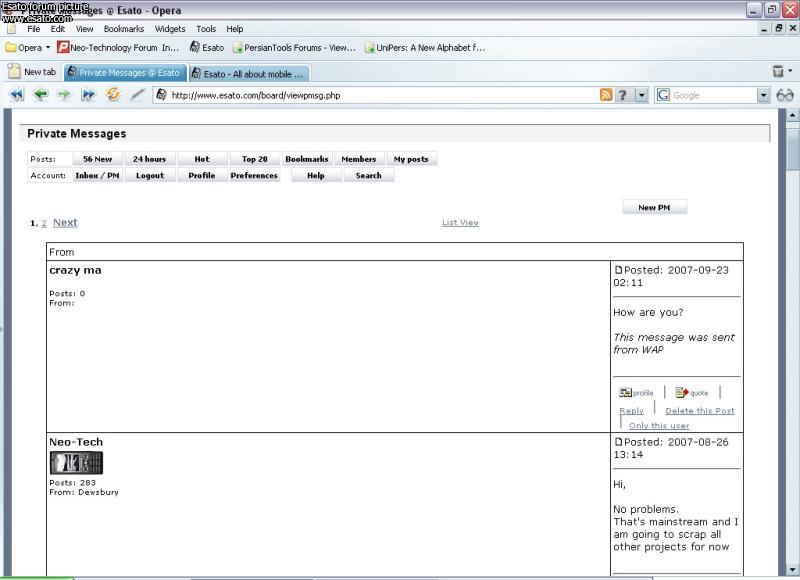
Task: Click Reply on crazy ma's message
Action: [631, 411]
